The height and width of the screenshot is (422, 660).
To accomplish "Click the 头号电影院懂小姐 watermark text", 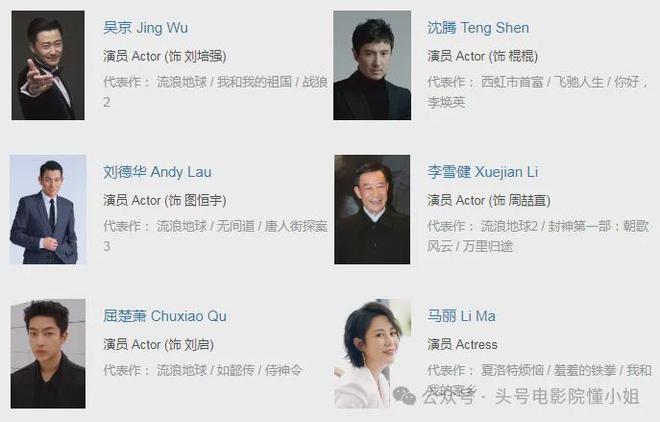I will tap(567, 396).
